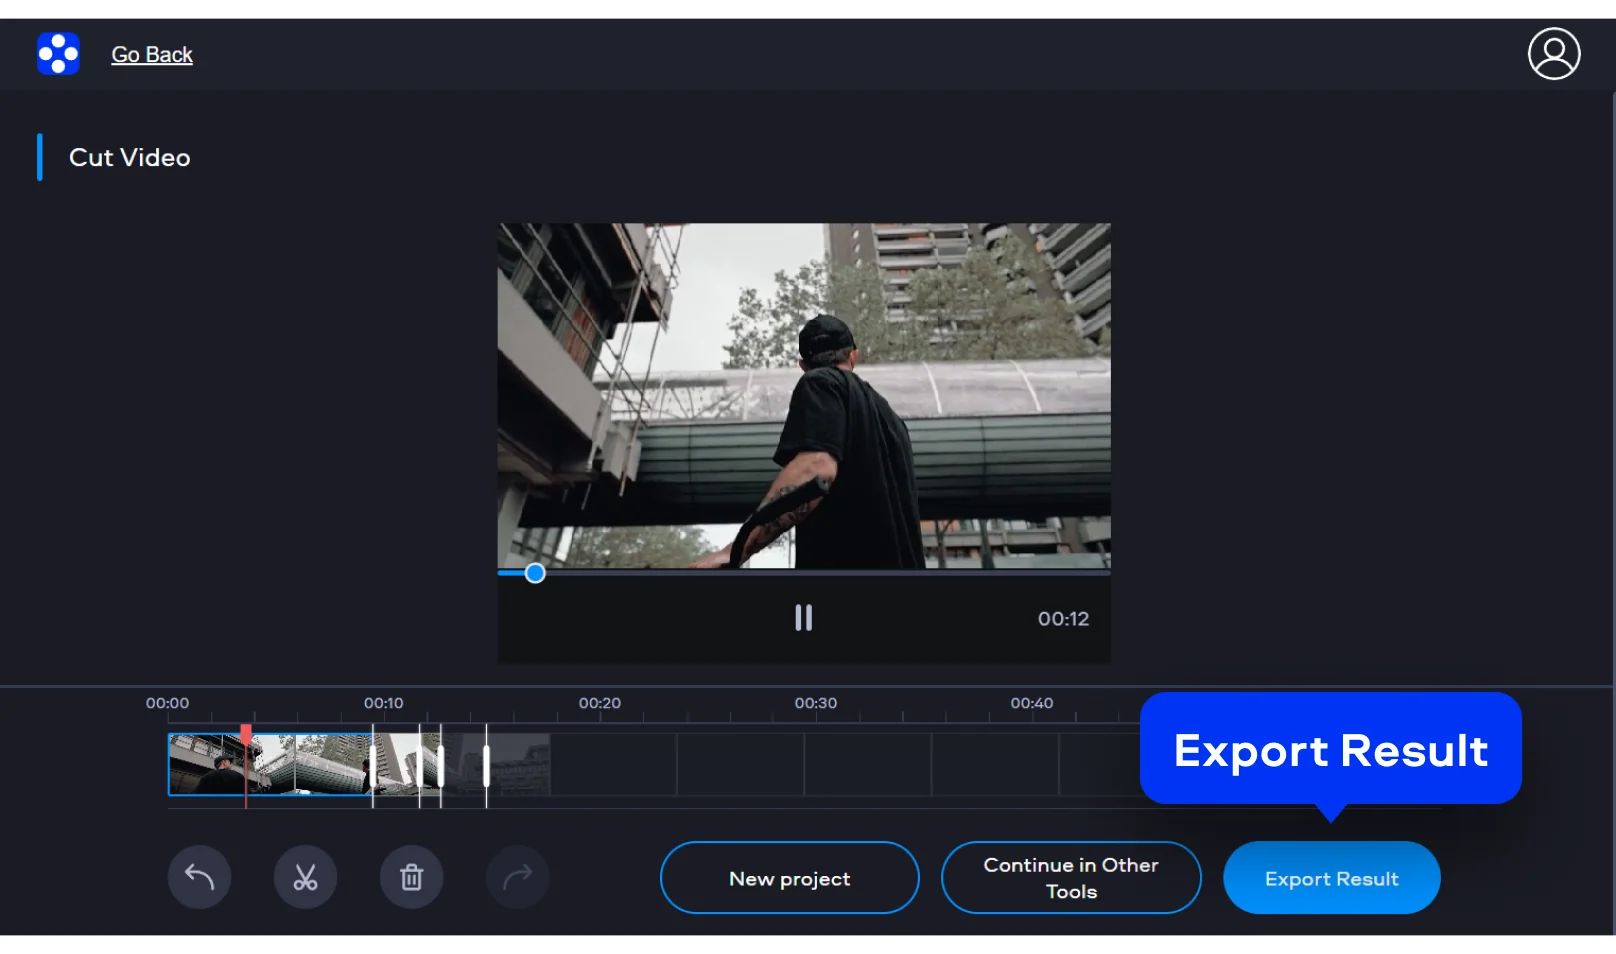1616x954 pixels.
Task: Click the 00:30 mark on timeline ruler
Action: click(816, 704)
